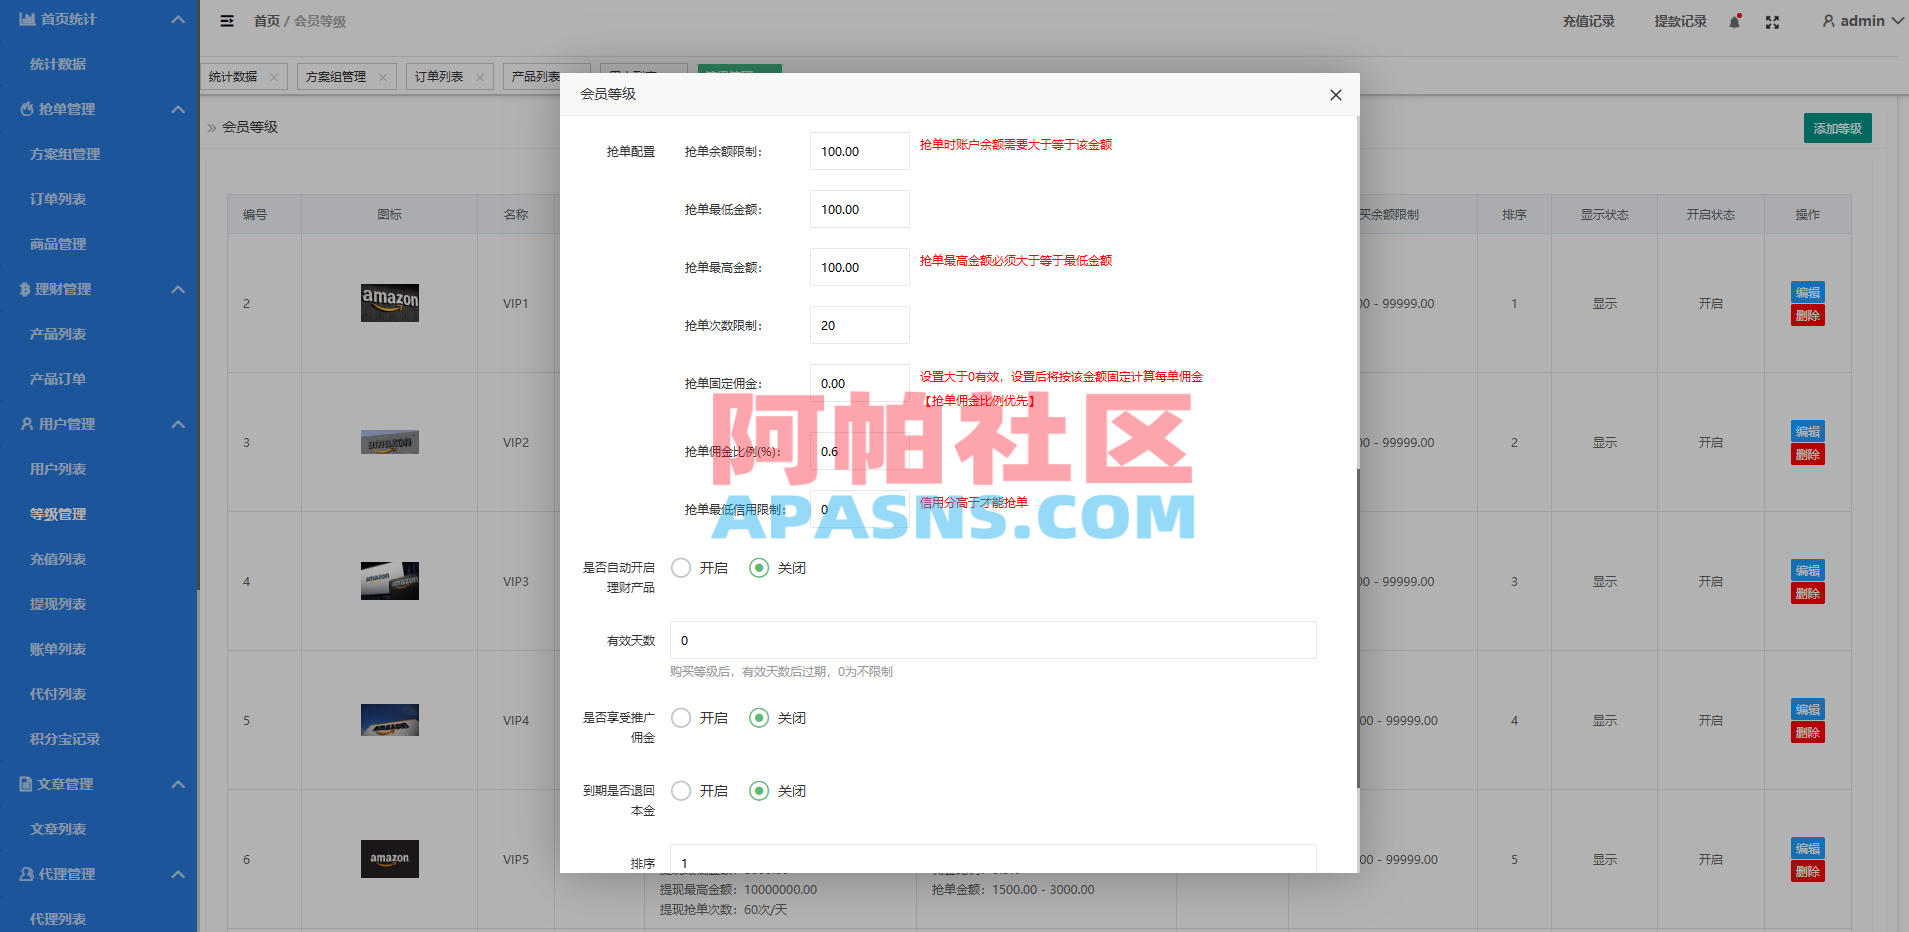This screenshot has height=932, width=1909.
Task: Click the 理财管理 sidebar icon
Action: (26, 289)
